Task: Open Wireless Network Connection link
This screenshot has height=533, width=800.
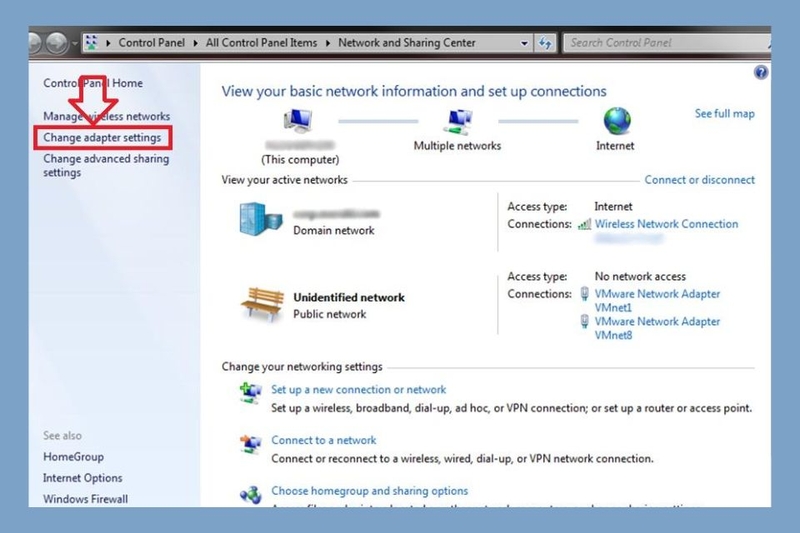Action: [666, 224]
